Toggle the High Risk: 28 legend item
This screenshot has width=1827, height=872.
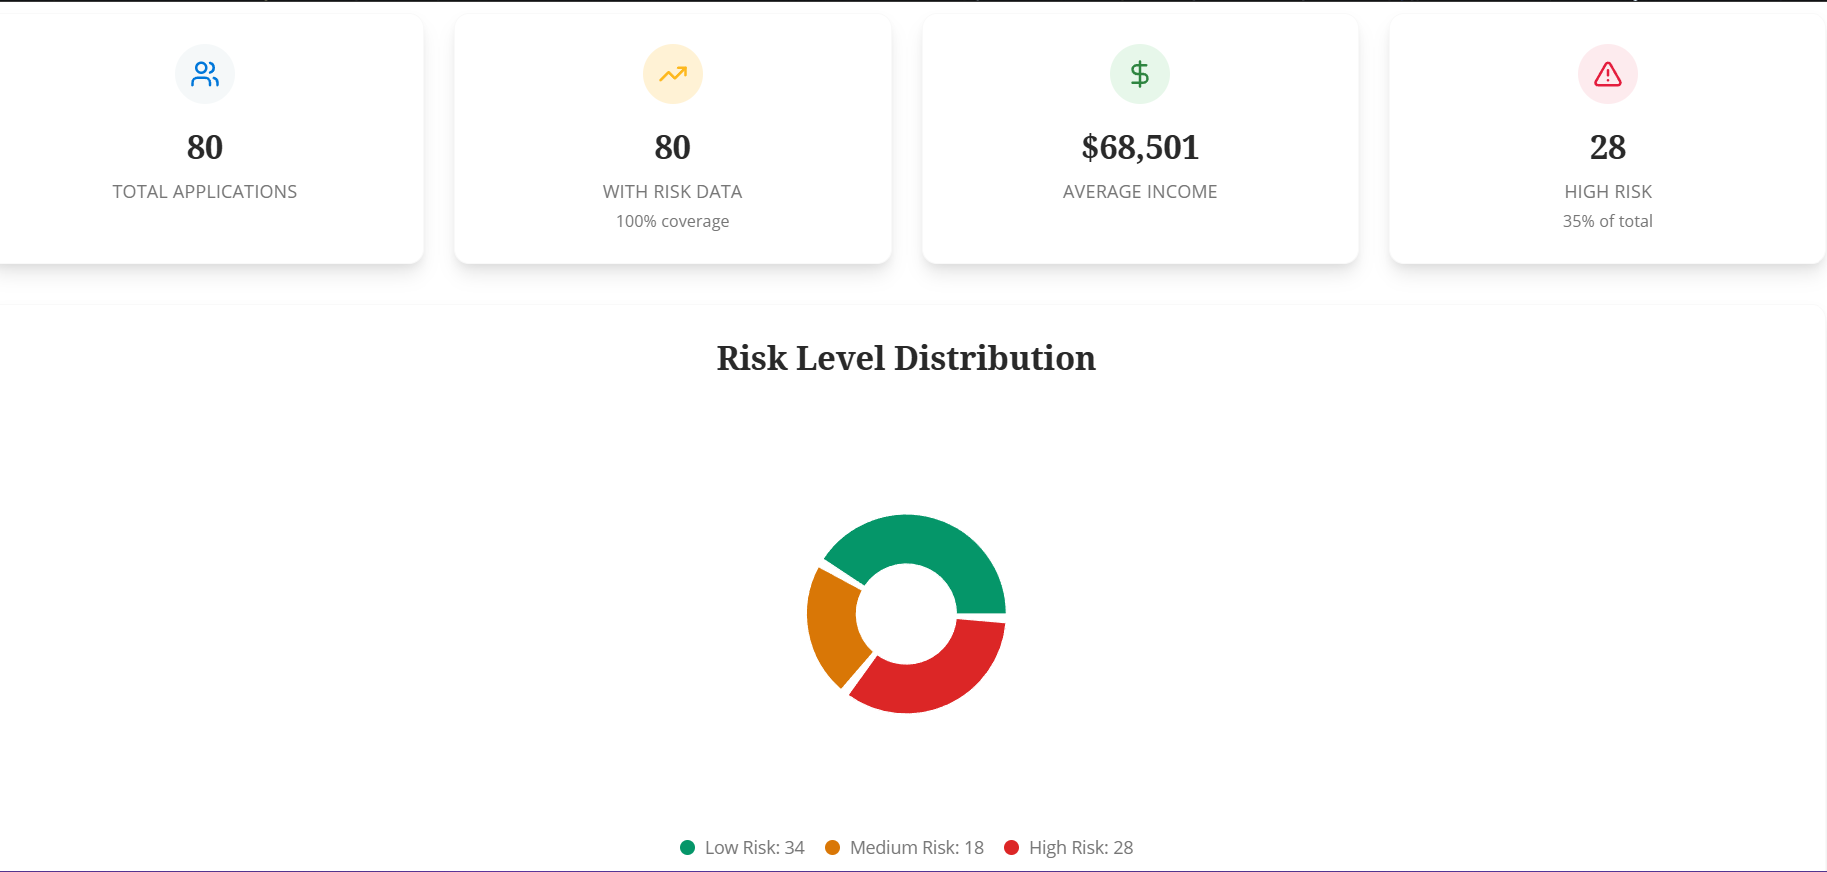pos(1068,848)
